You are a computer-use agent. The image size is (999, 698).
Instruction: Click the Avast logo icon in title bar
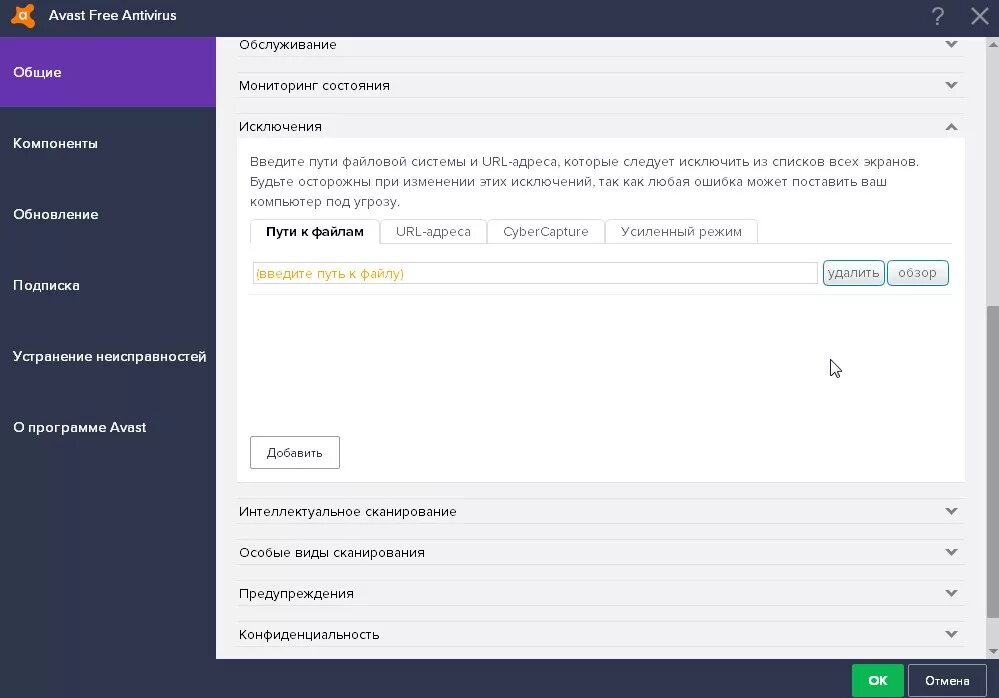(x=23, y=15)
